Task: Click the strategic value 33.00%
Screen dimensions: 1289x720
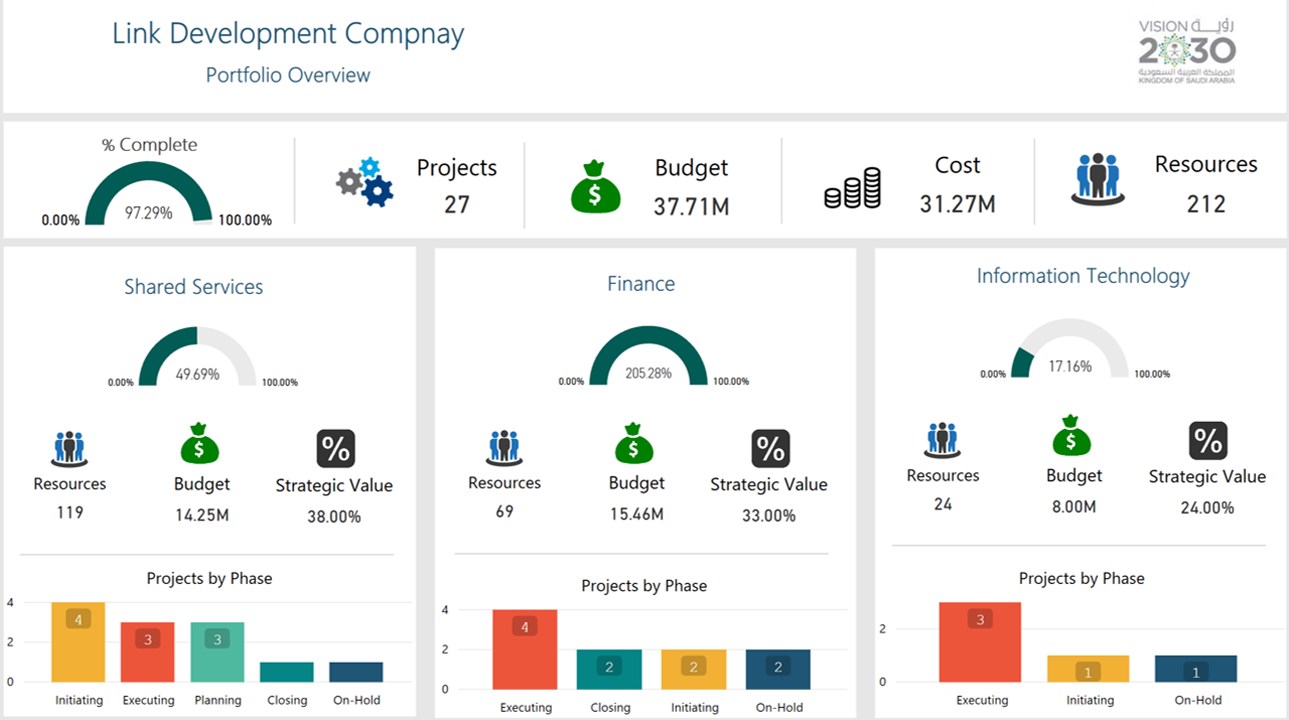Action: pyautogui.click(x=769, y=516)
